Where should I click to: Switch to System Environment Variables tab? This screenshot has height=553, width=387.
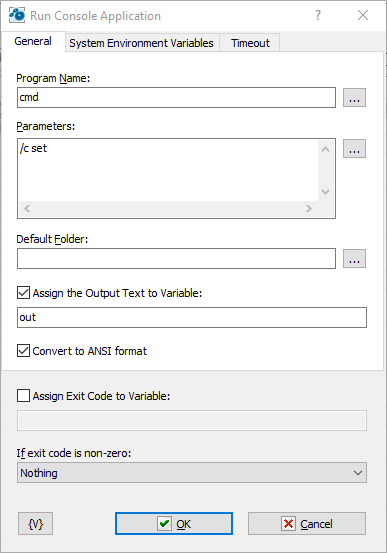(x=141, y=43)
